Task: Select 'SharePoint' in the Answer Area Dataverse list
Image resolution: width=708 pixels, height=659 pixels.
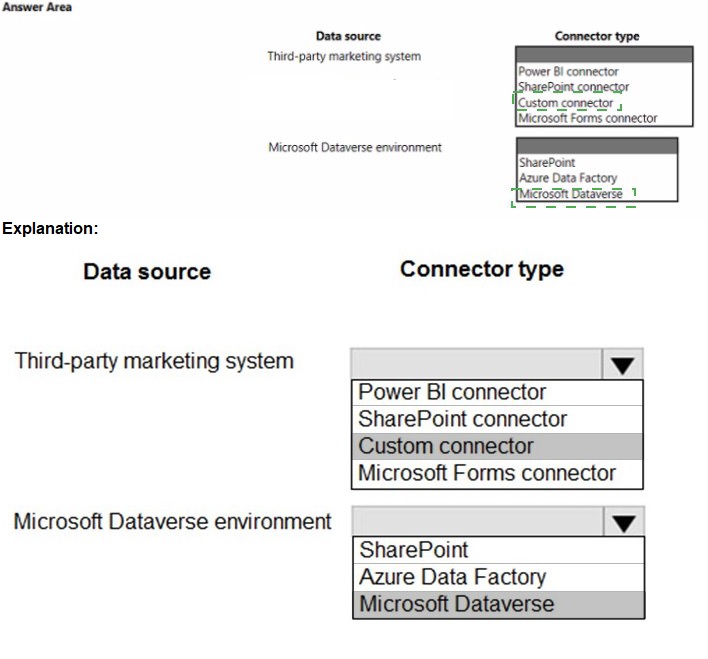Action: click(x=547, y=163)
